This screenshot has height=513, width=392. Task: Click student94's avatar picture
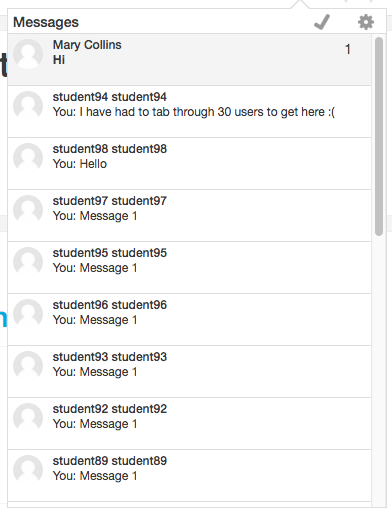click(28, 106)
